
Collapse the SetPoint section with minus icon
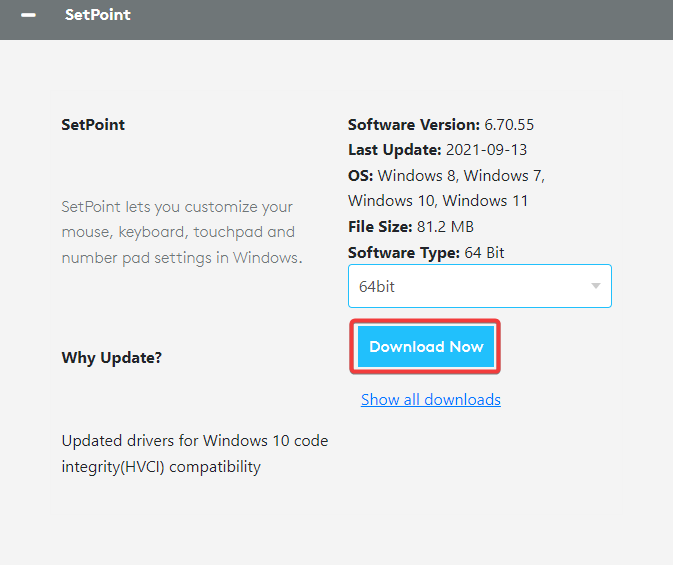point(28,16)
